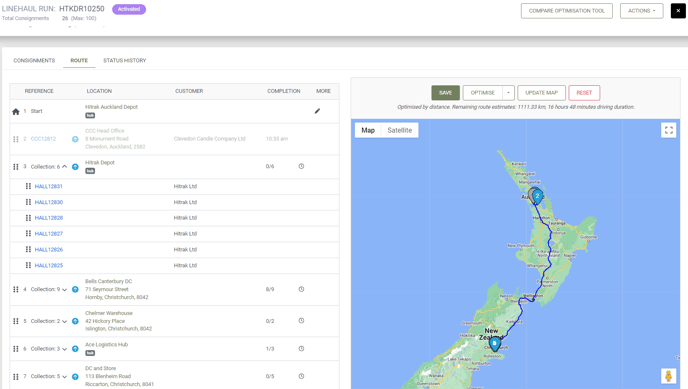
Task: Click drag handle beside HALL12828
Action: tap(28, 218)
